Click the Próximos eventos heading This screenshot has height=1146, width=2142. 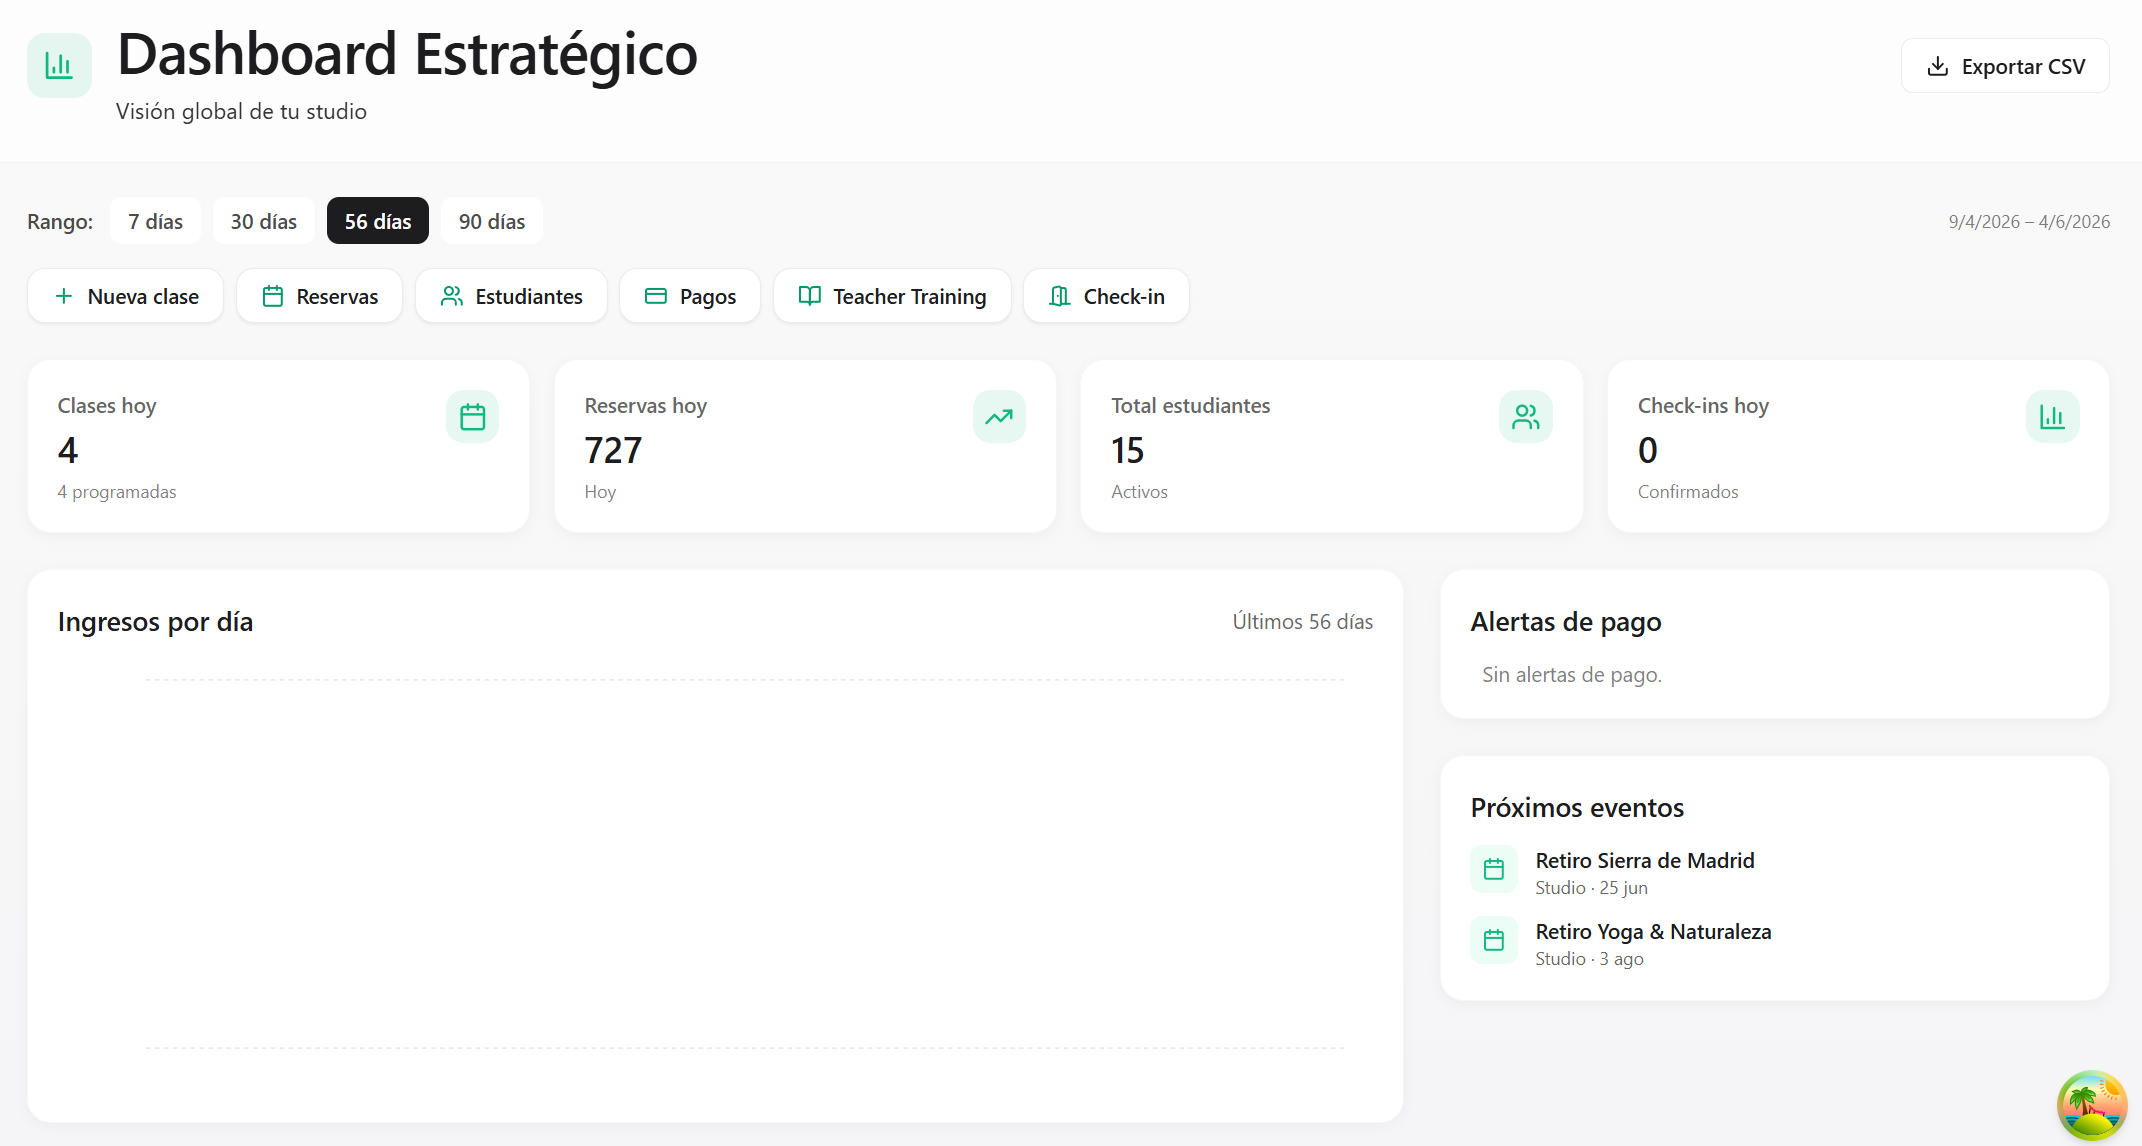pyautogui.click(x=1577, y=807)
